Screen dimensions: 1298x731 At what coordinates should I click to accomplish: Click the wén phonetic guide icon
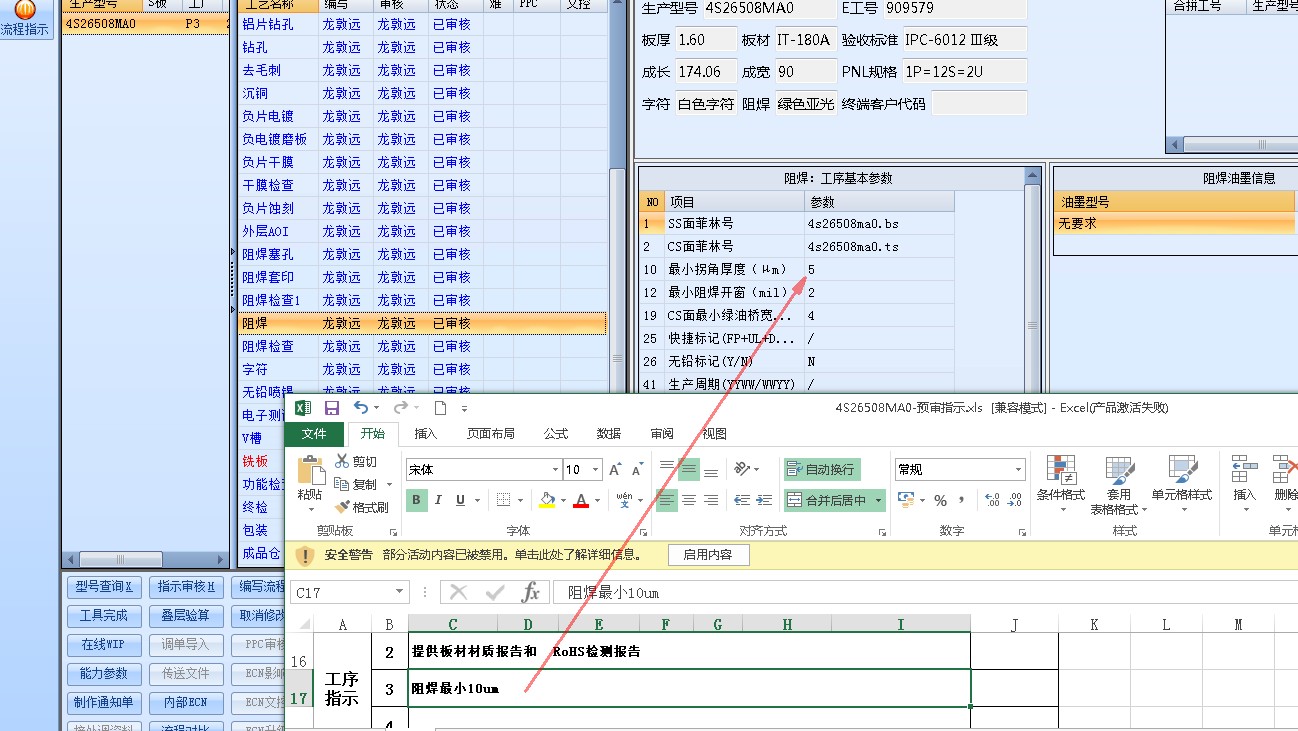[x=624, y=500]
